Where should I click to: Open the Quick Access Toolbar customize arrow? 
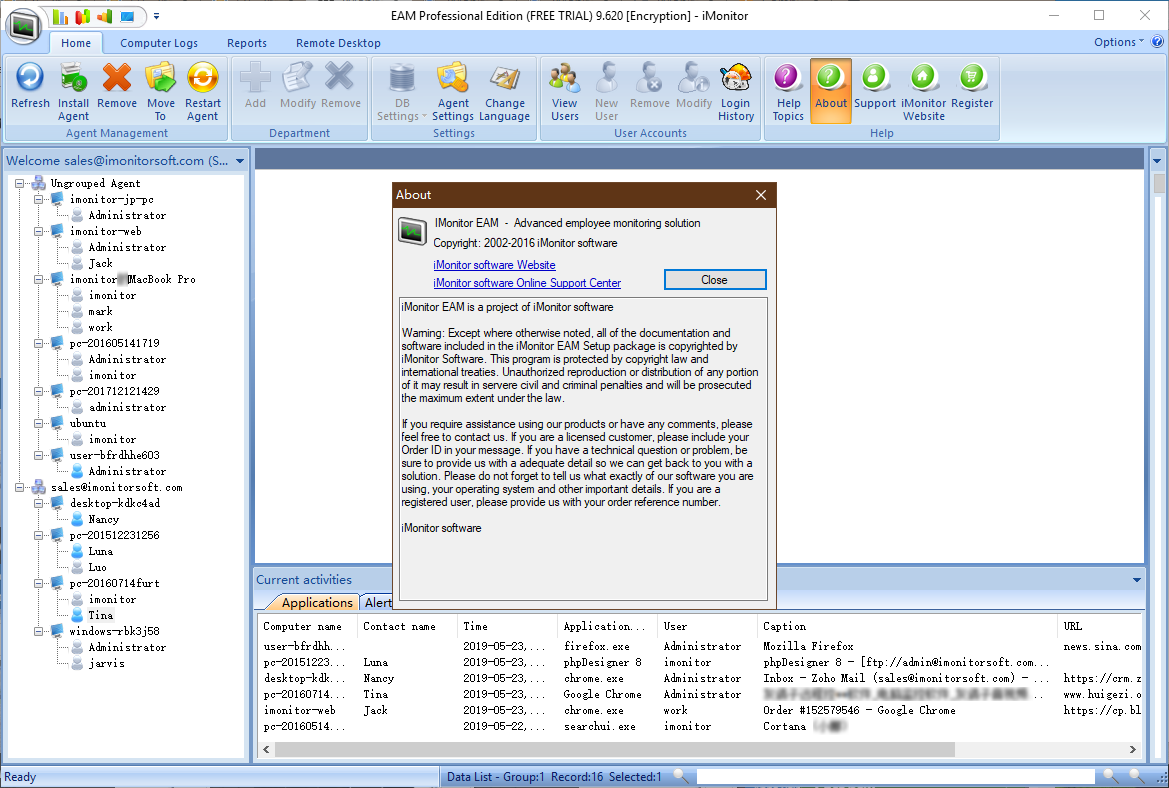156,16
